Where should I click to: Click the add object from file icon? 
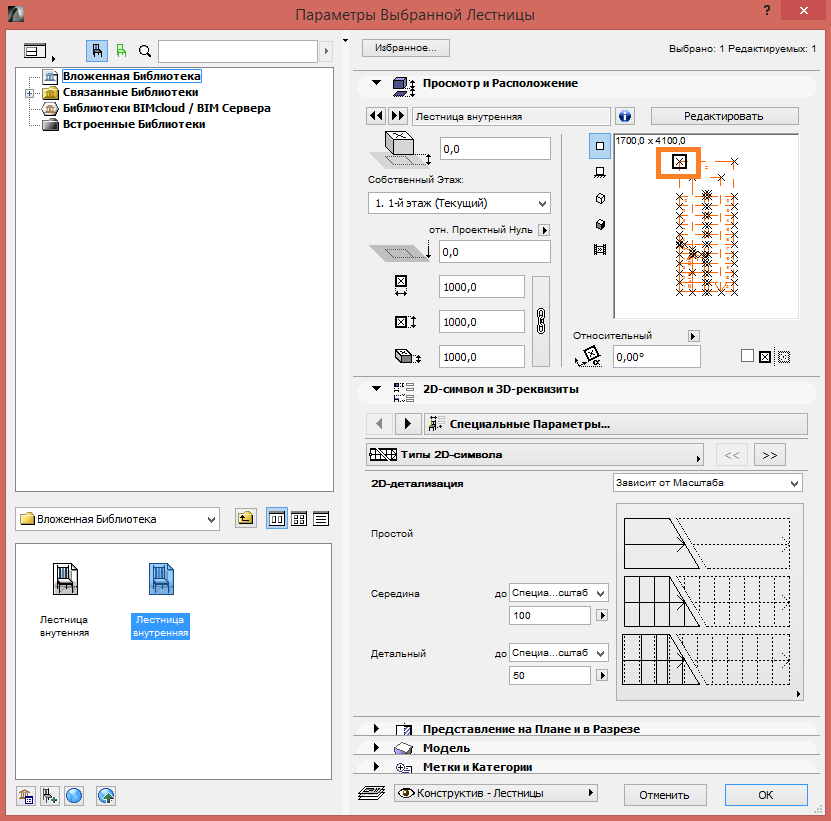click(x=50, y=796)
